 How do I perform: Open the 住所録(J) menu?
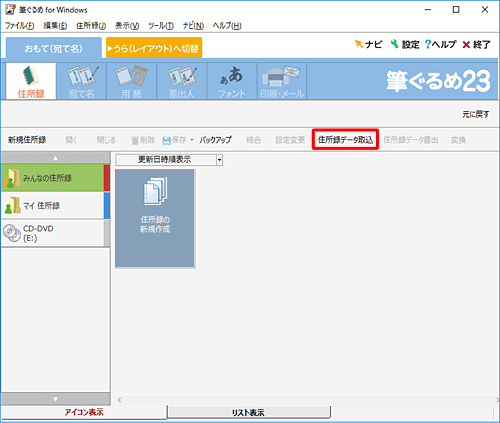[x=91, y=26]
